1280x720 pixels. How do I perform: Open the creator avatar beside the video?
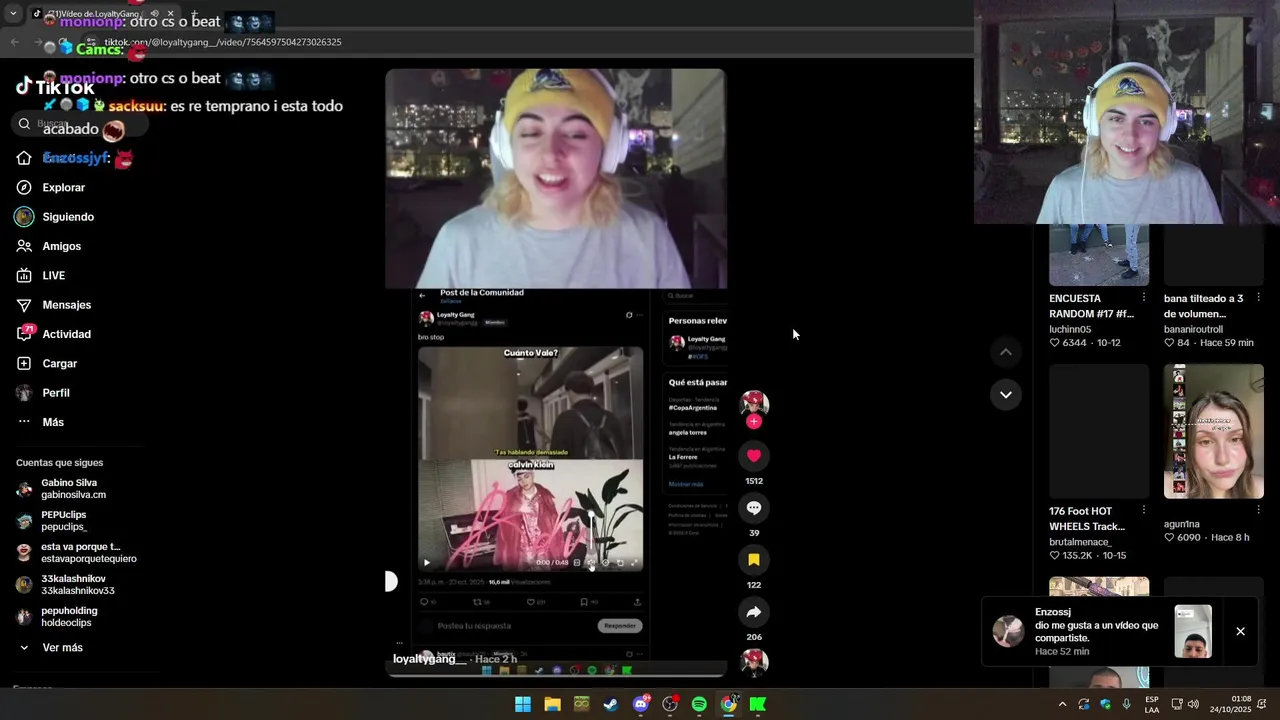coord(754,403)
